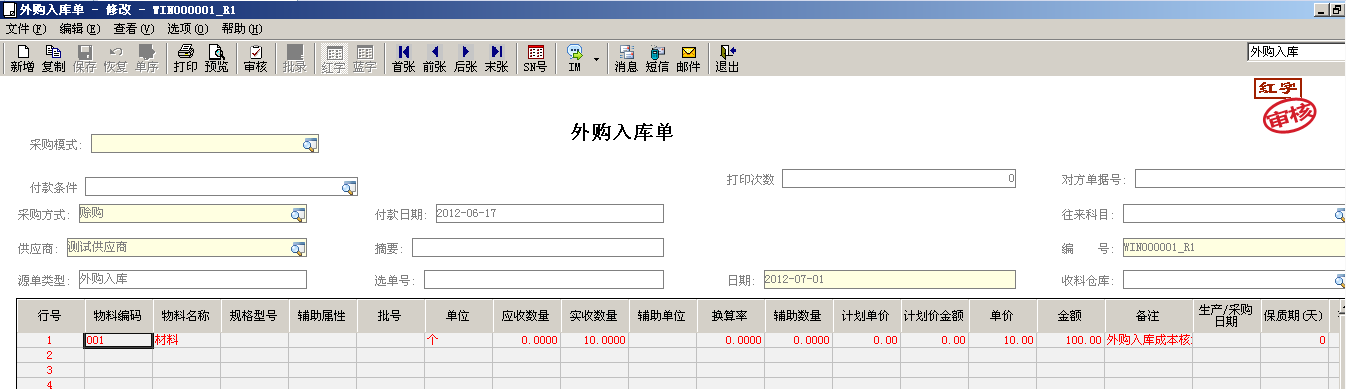The image size is (1346, 389).
Task: Open the 采购模式 lookup button
Action: (x=310, y=145)
